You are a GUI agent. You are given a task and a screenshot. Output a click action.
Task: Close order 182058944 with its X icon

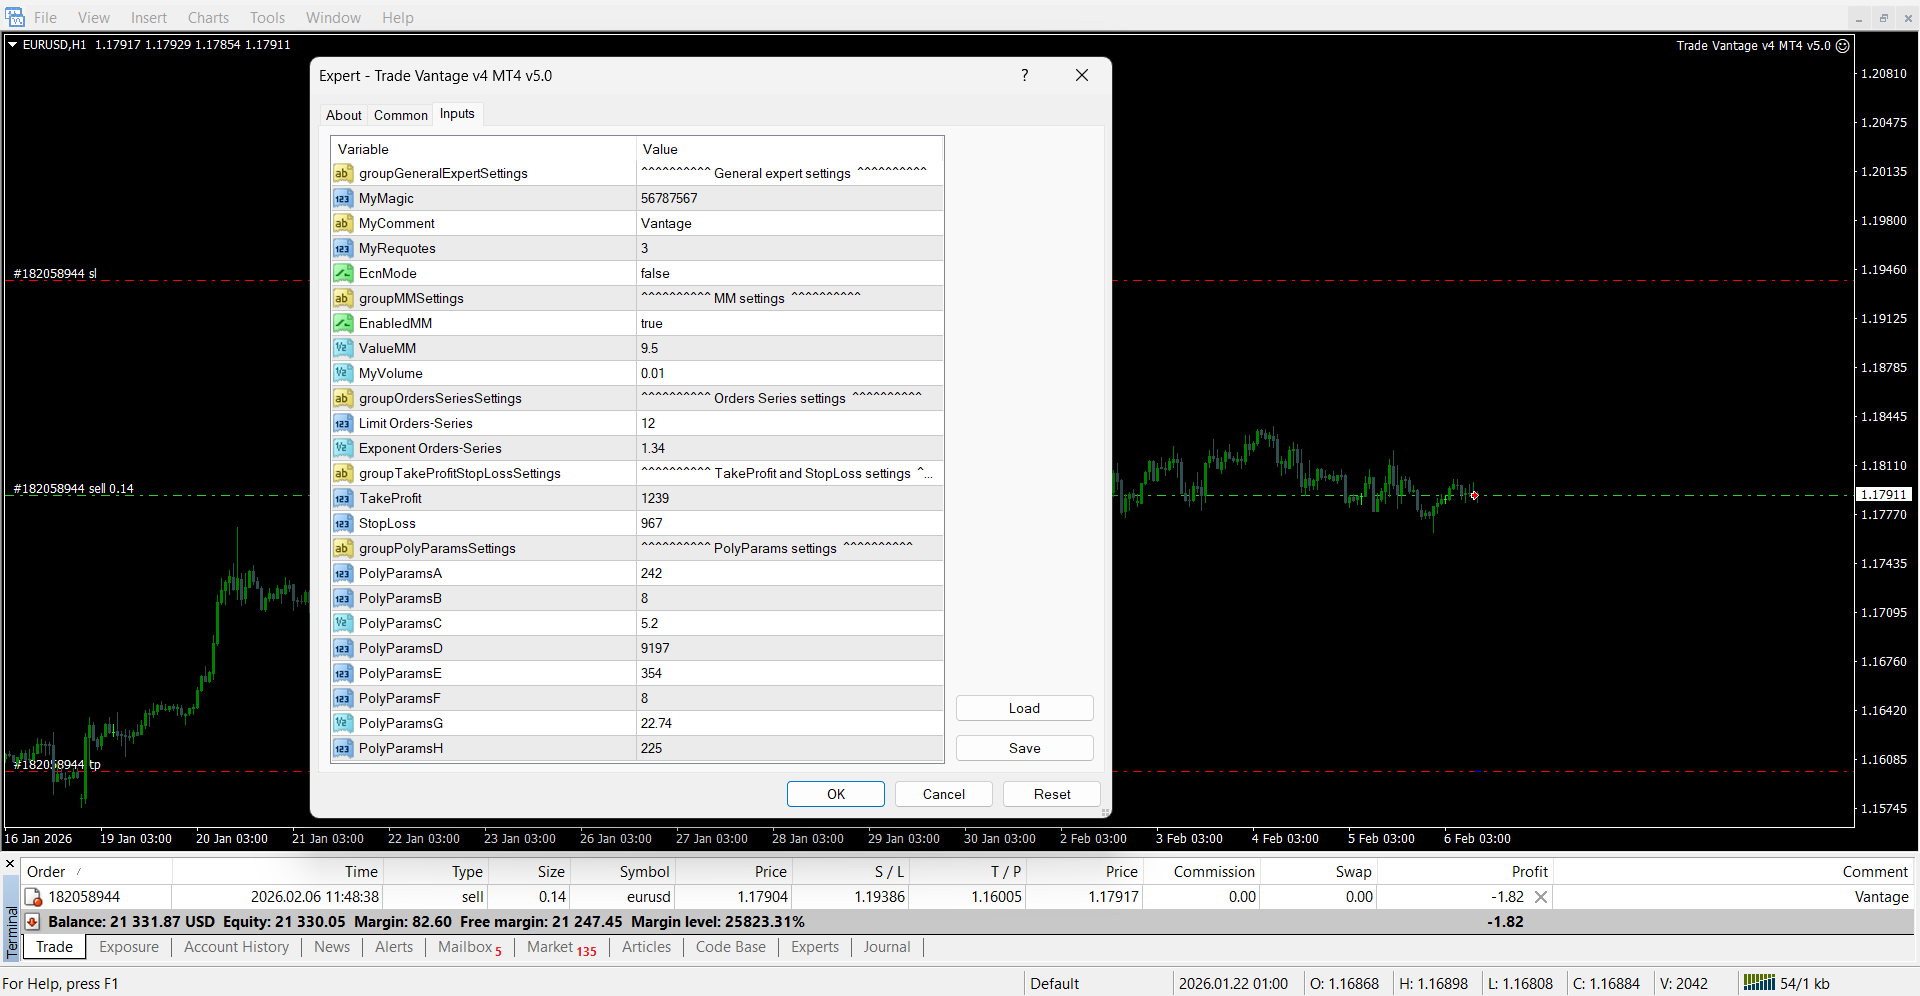tap(1541, 897)
